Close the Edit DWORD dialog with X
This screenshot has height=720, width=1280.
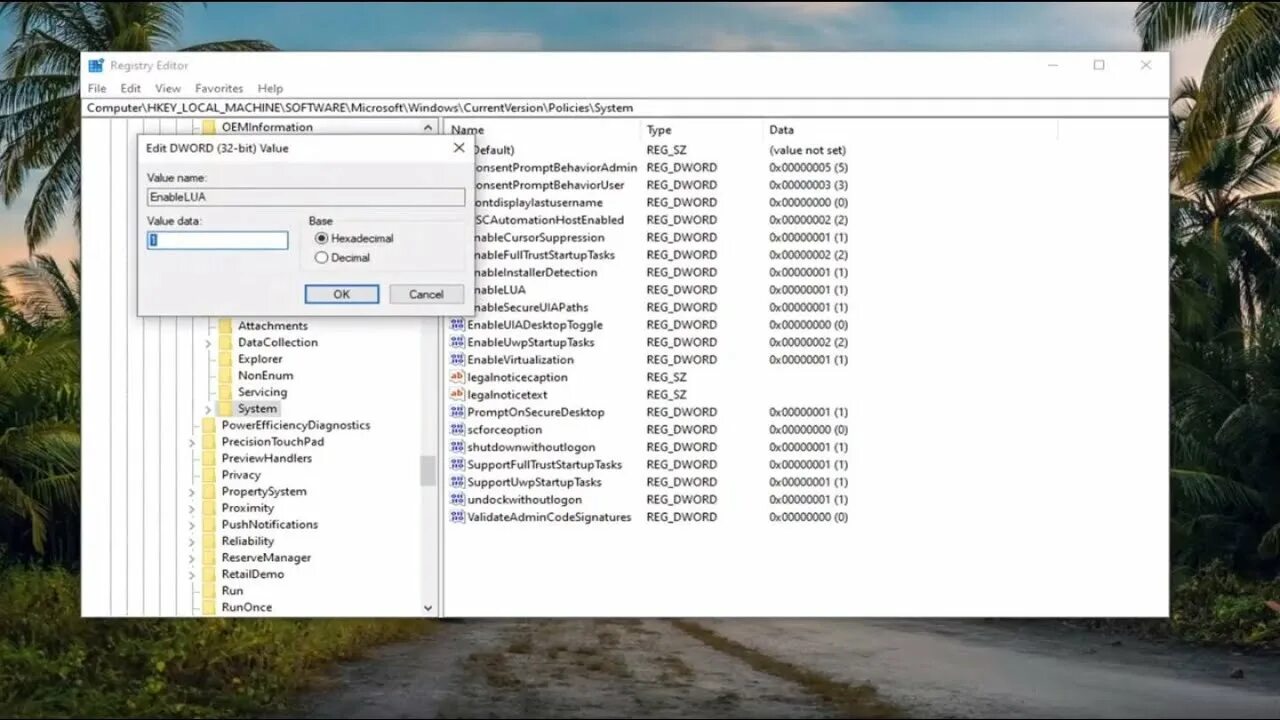coord(459,147)
